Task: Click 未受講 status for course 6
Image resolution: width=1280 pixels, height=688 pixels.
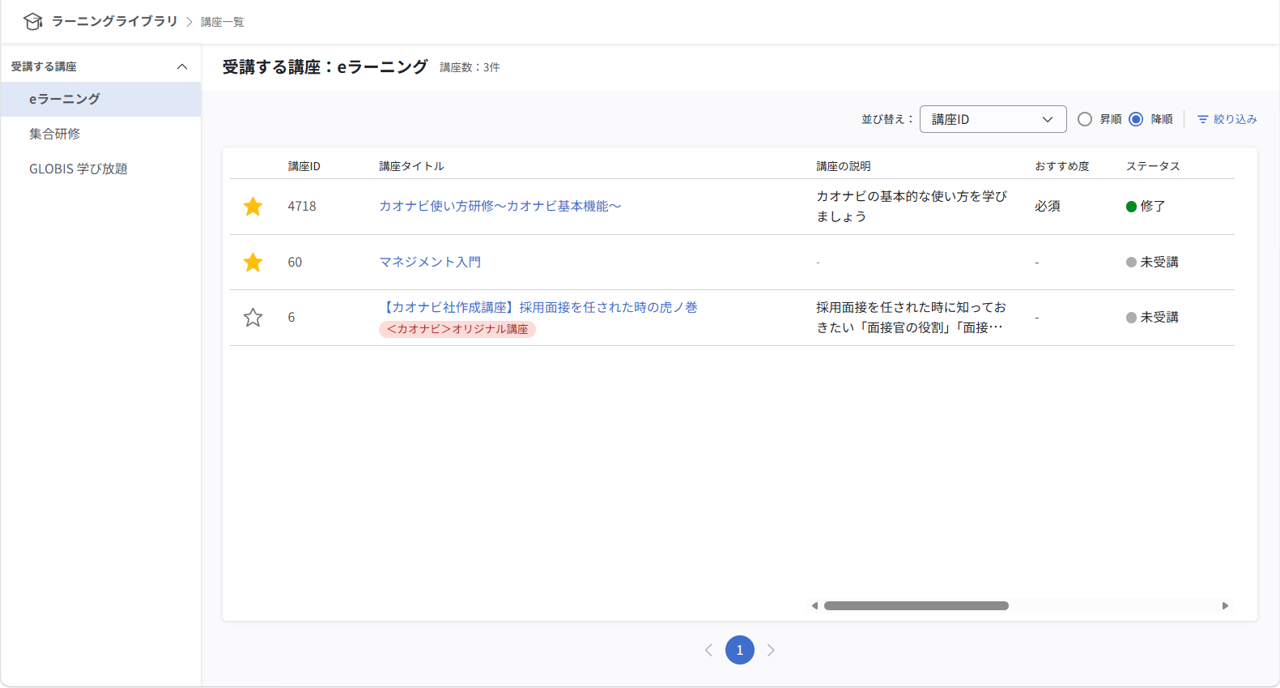Action: pos(1152,317)
